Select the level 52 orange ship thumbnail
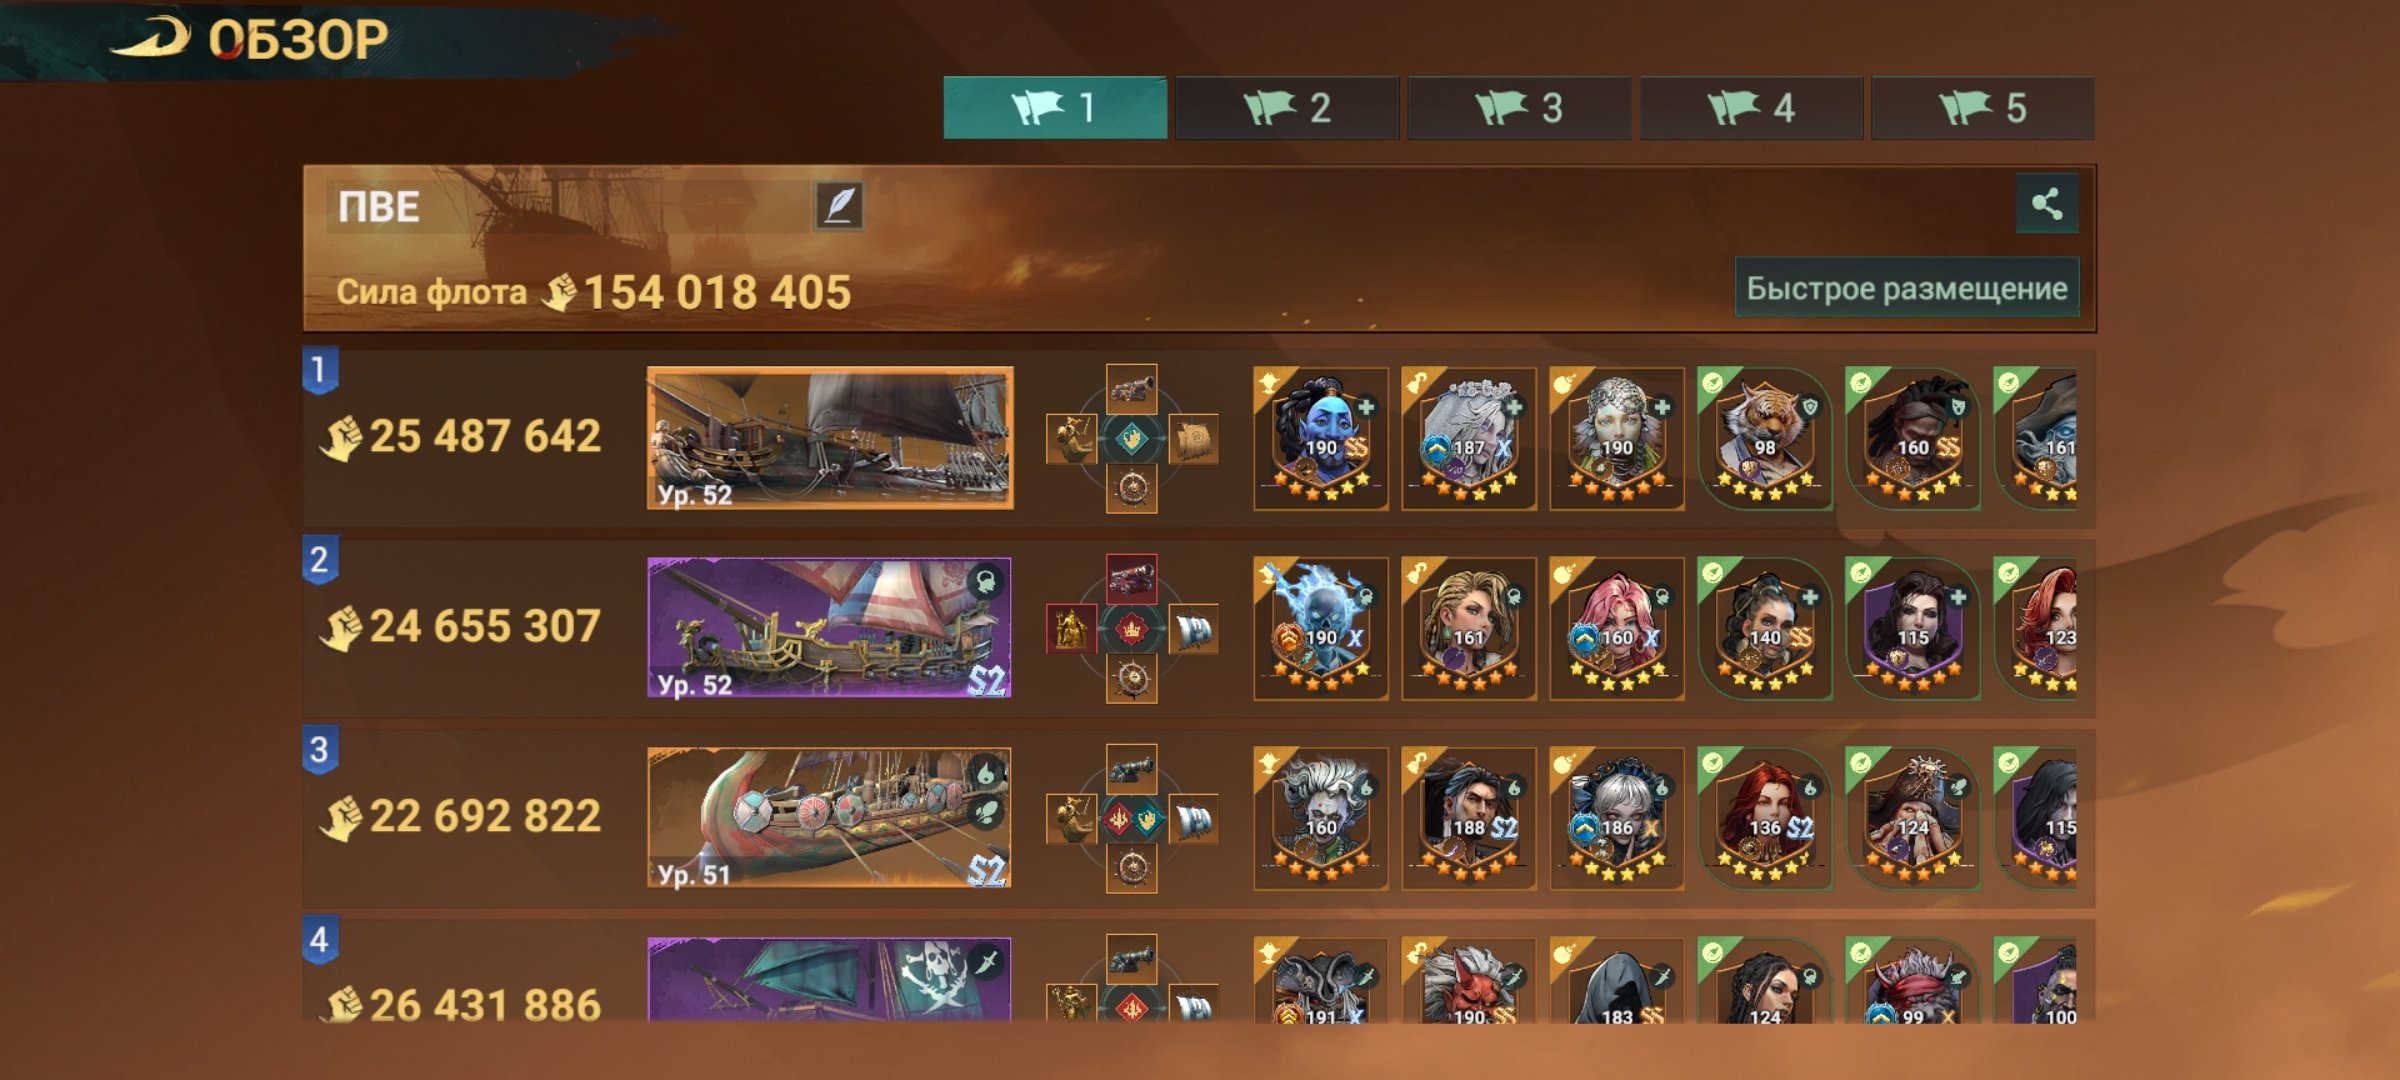Image resolution: width=2400 pixels, height=1080 pixels. click(830, 438)
